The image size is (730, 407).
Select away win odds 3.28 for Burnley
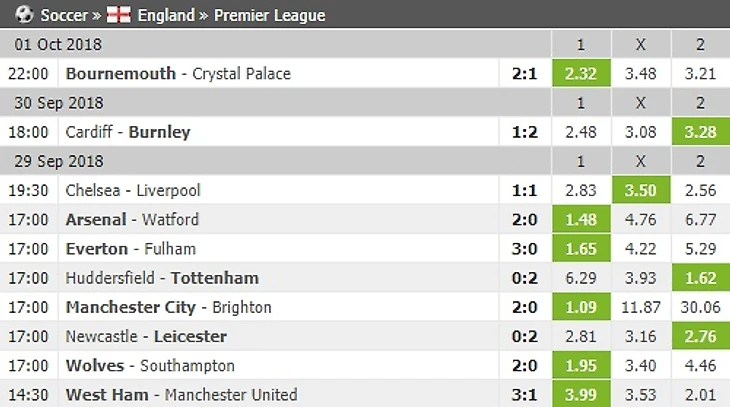tap(700, 132)
